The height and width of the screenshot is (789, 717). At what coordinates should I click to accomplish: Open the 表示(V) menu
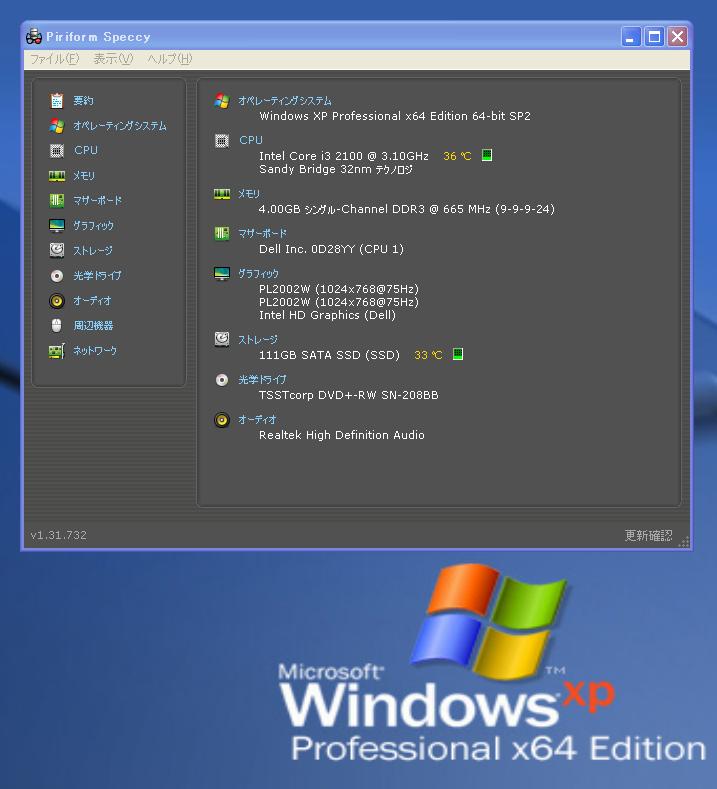tap(113, 59)
